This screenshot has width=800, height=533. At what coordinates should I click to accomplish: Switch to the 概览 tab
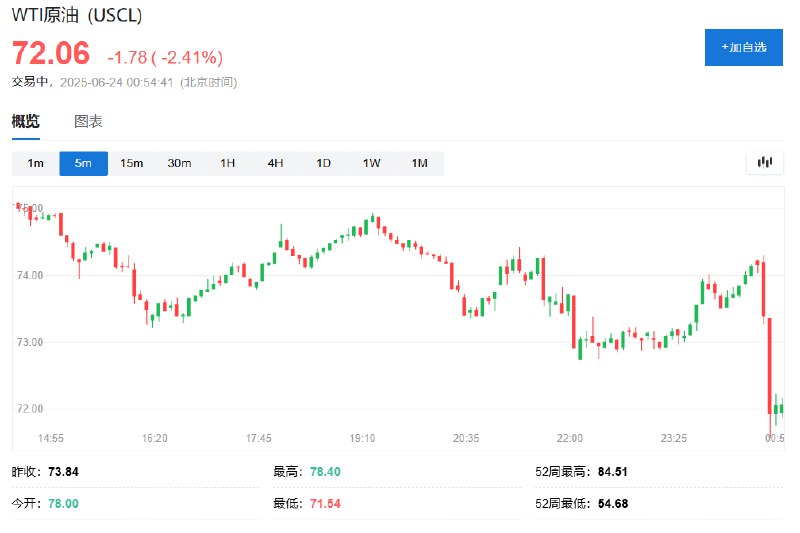coord(26,121)
